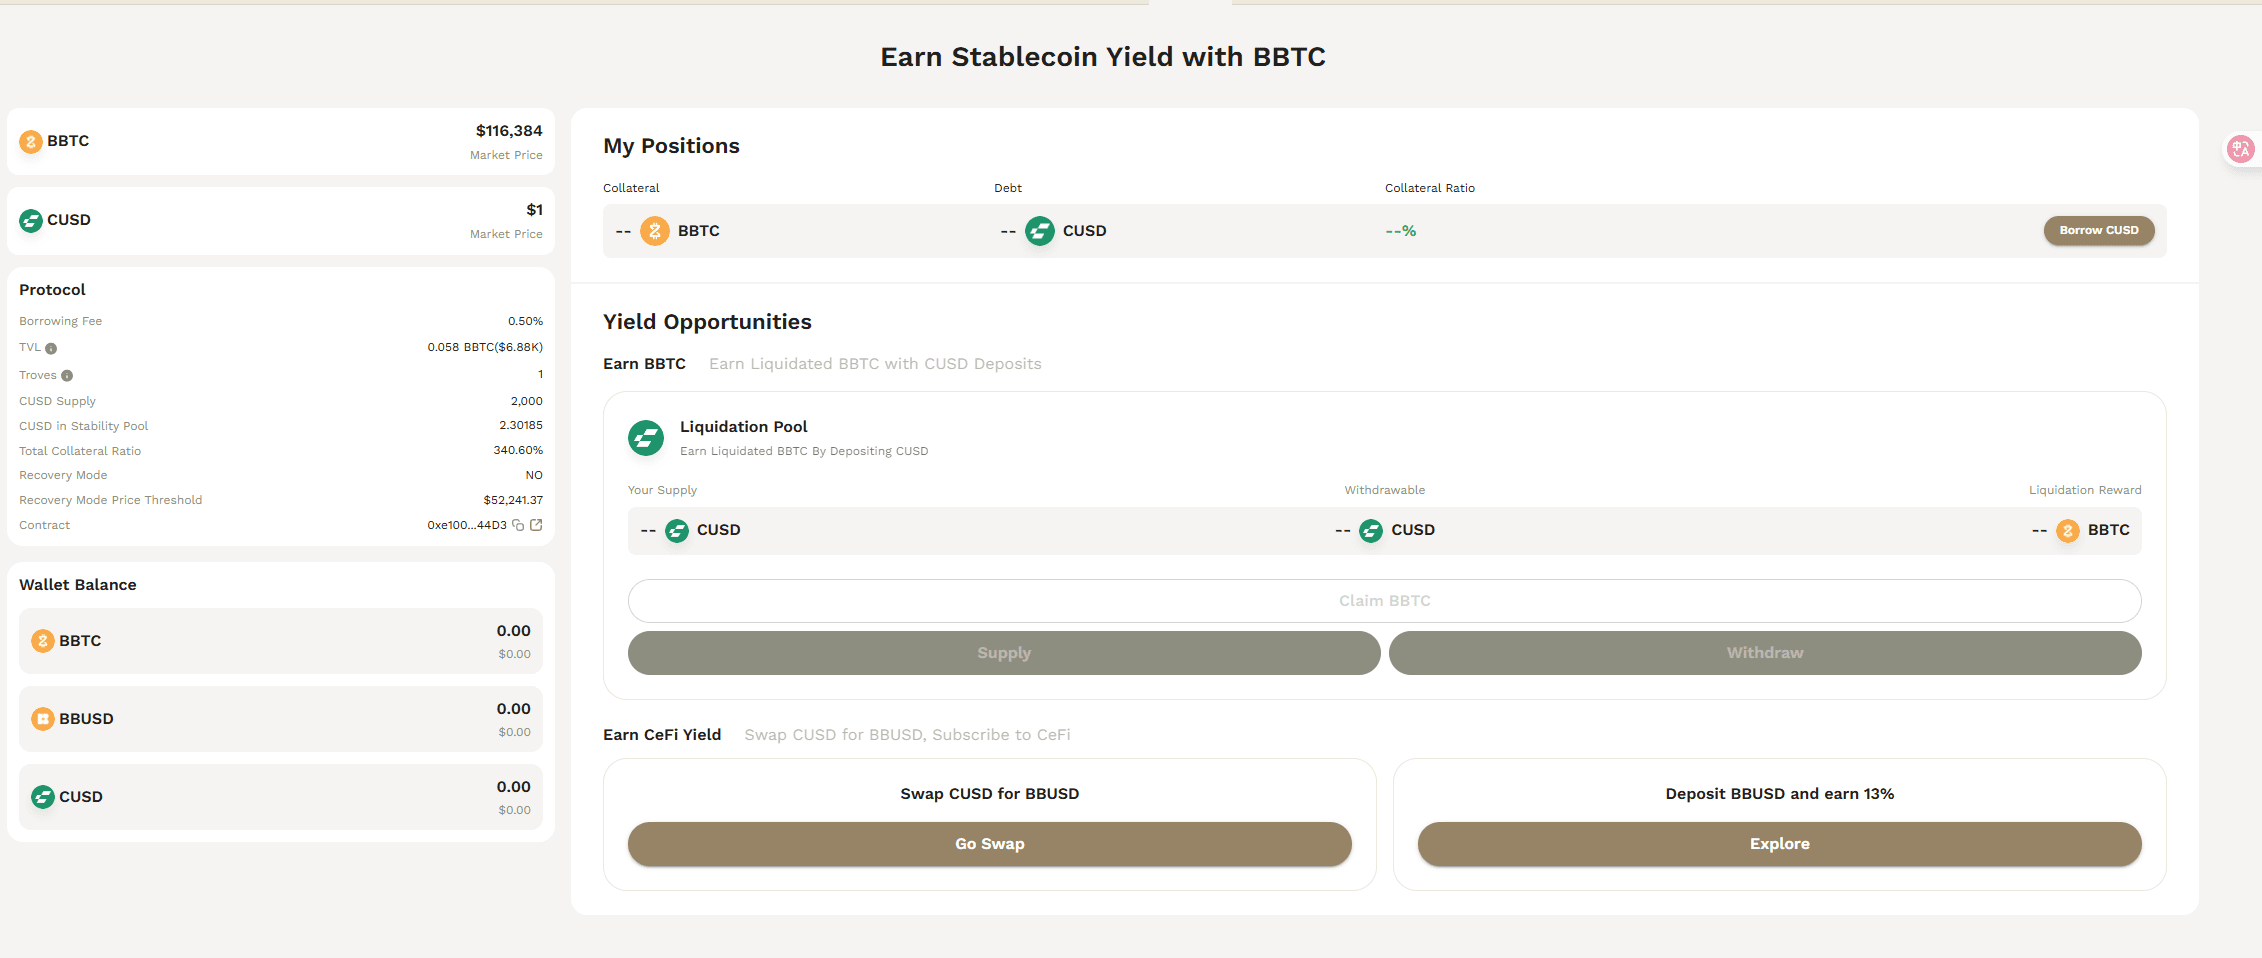Image resolution: width=2262 pixels, height=958 pixels.
Task: Select the BBTC wallet balance row
Action: 281,641
